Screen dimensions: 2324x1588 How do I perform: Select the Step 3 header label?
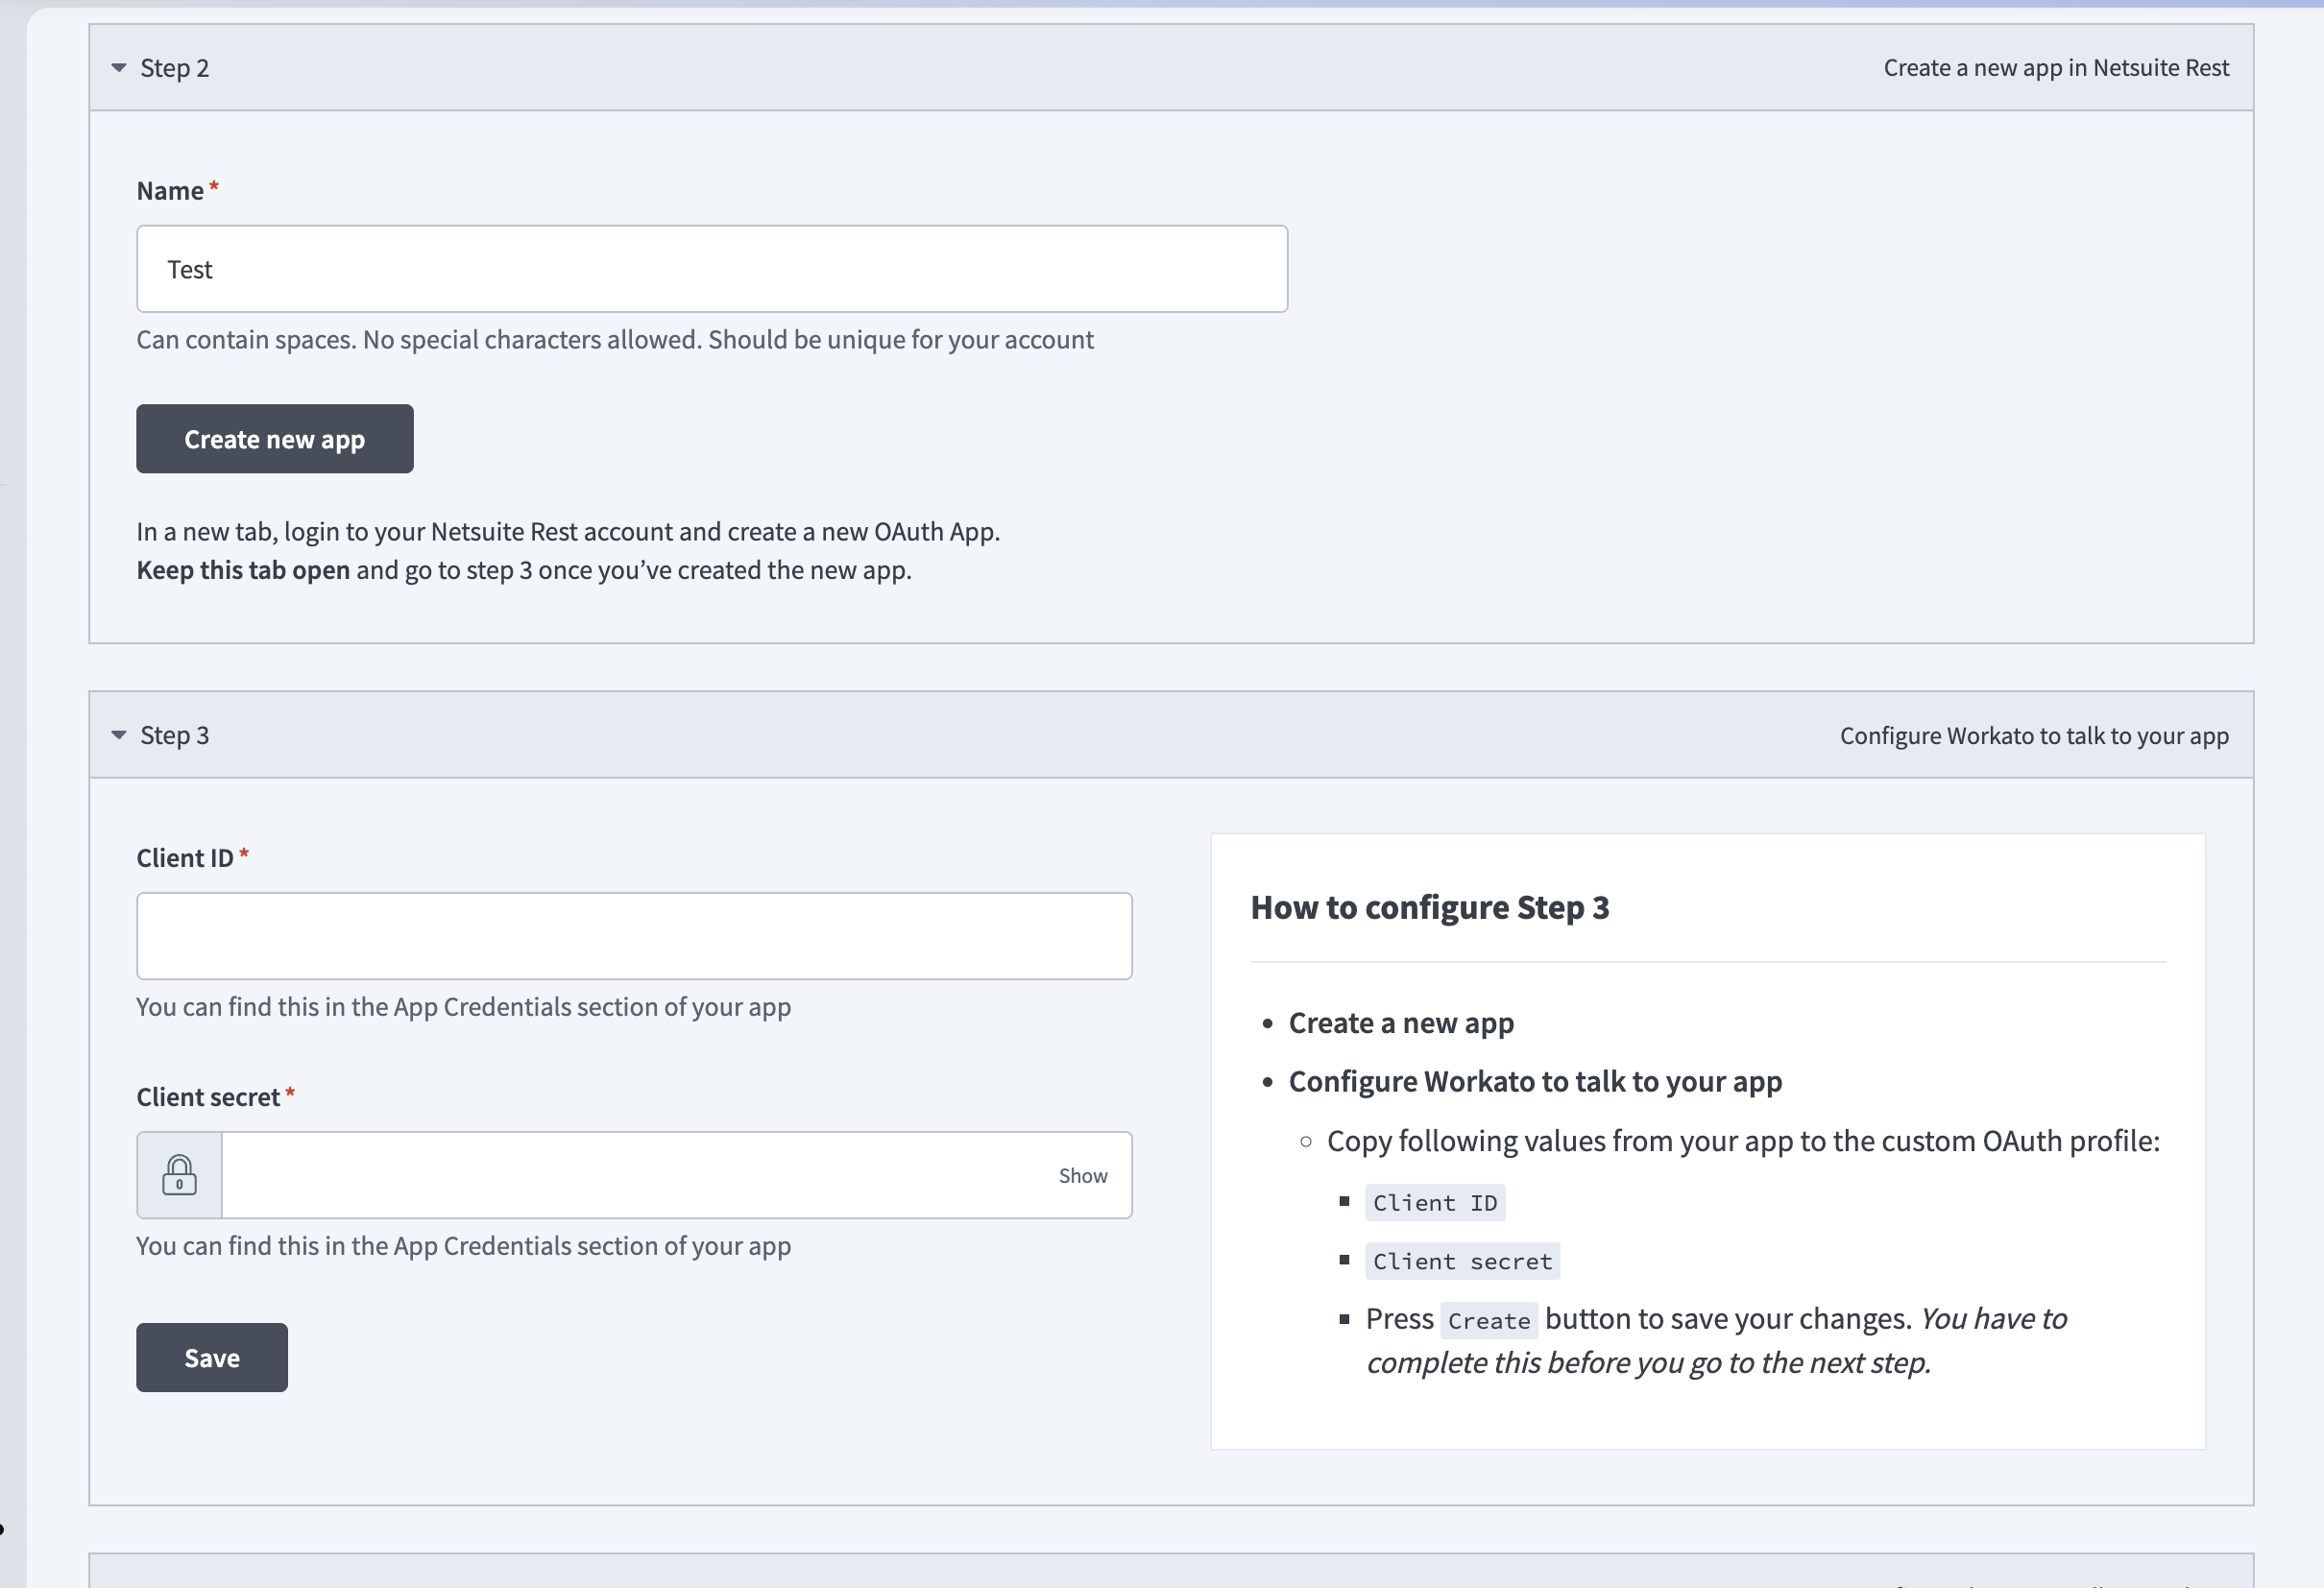tap(176, 735)
